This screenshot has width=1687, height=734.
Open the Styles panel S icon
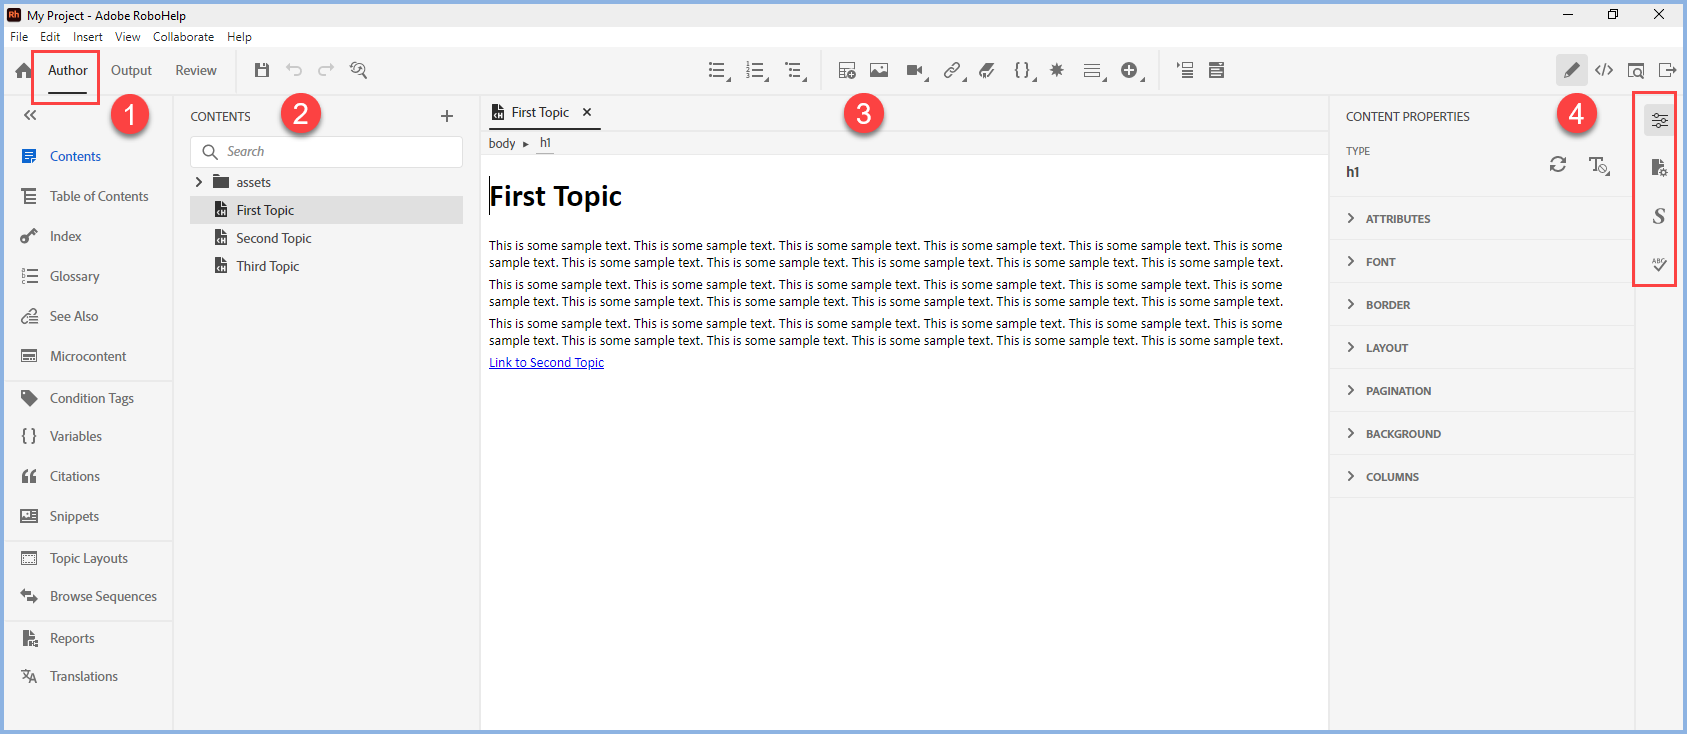(x=1658, y=216)
